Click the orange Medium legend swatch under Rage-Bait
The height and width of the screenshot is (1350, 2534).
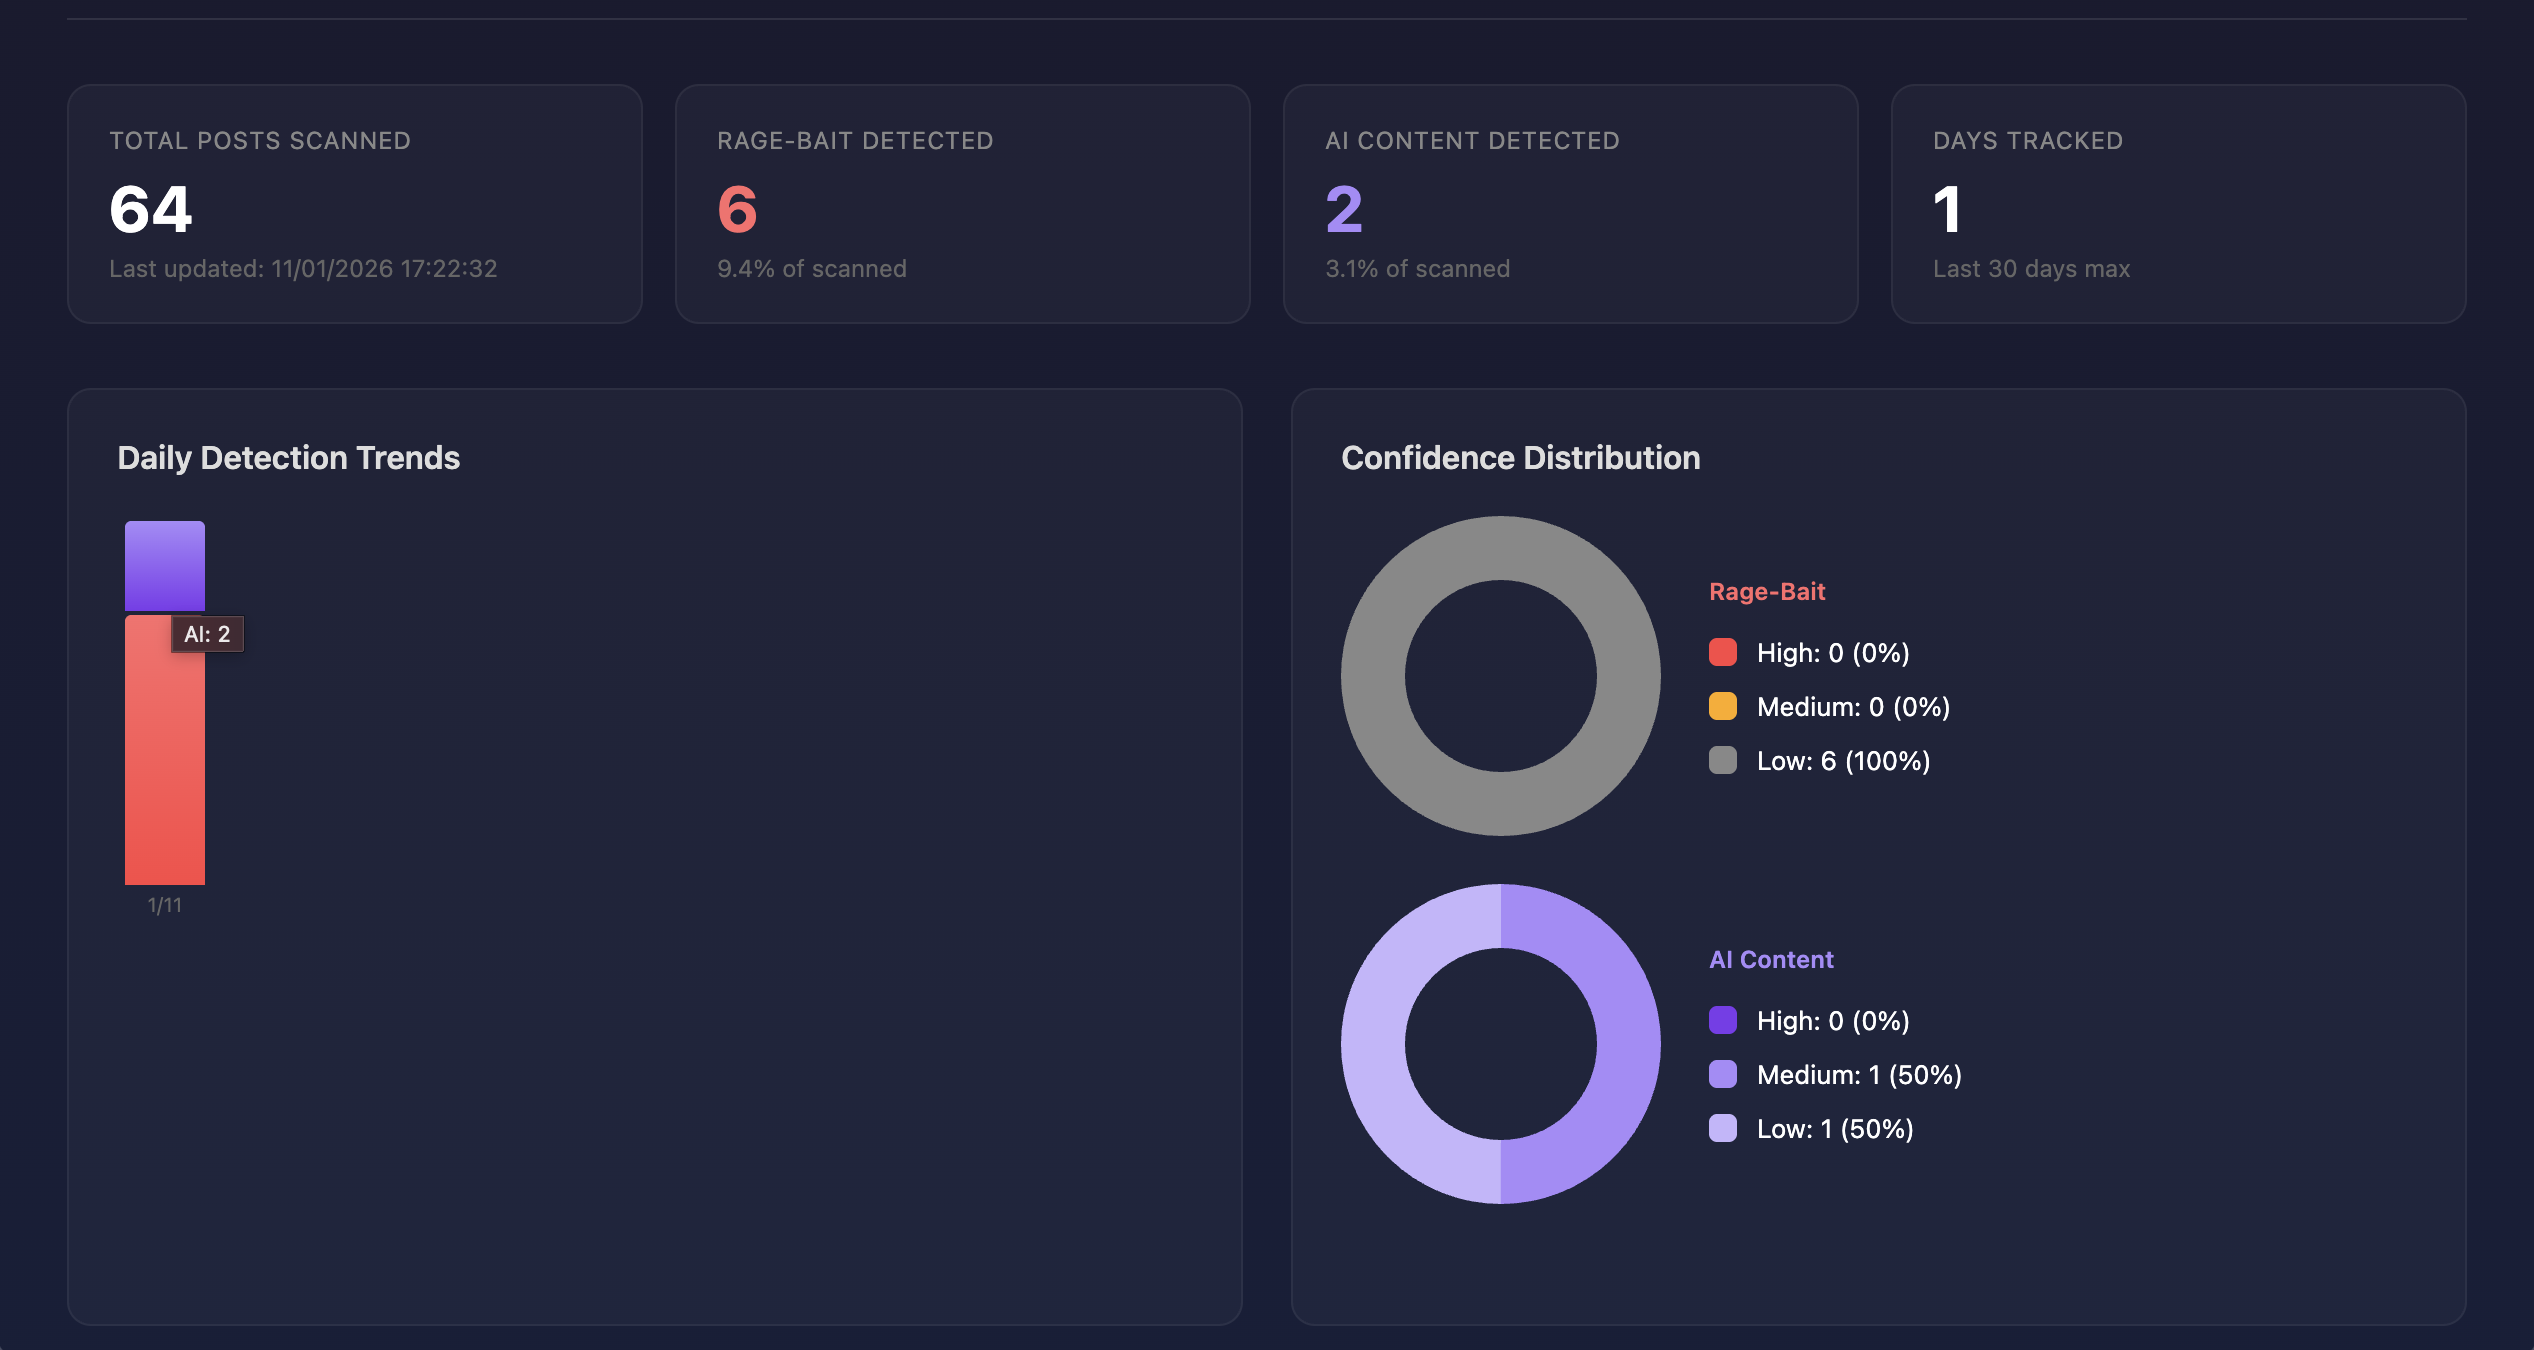pyautogui.click(x=1724, y=706)
